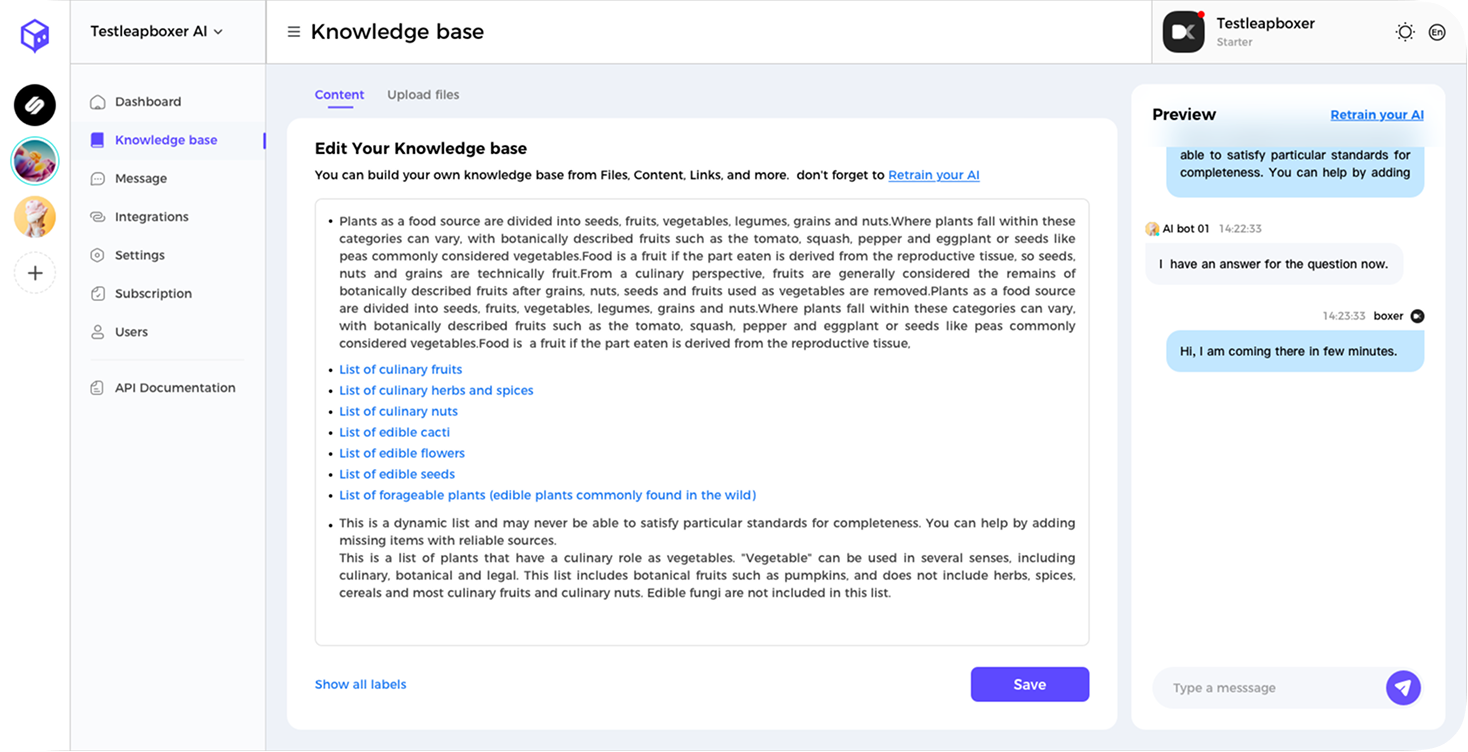Viewport: 1468px width, 752px height.
Task: Collapse the sidebar with the hamburger icon
Action: [293, 31]
